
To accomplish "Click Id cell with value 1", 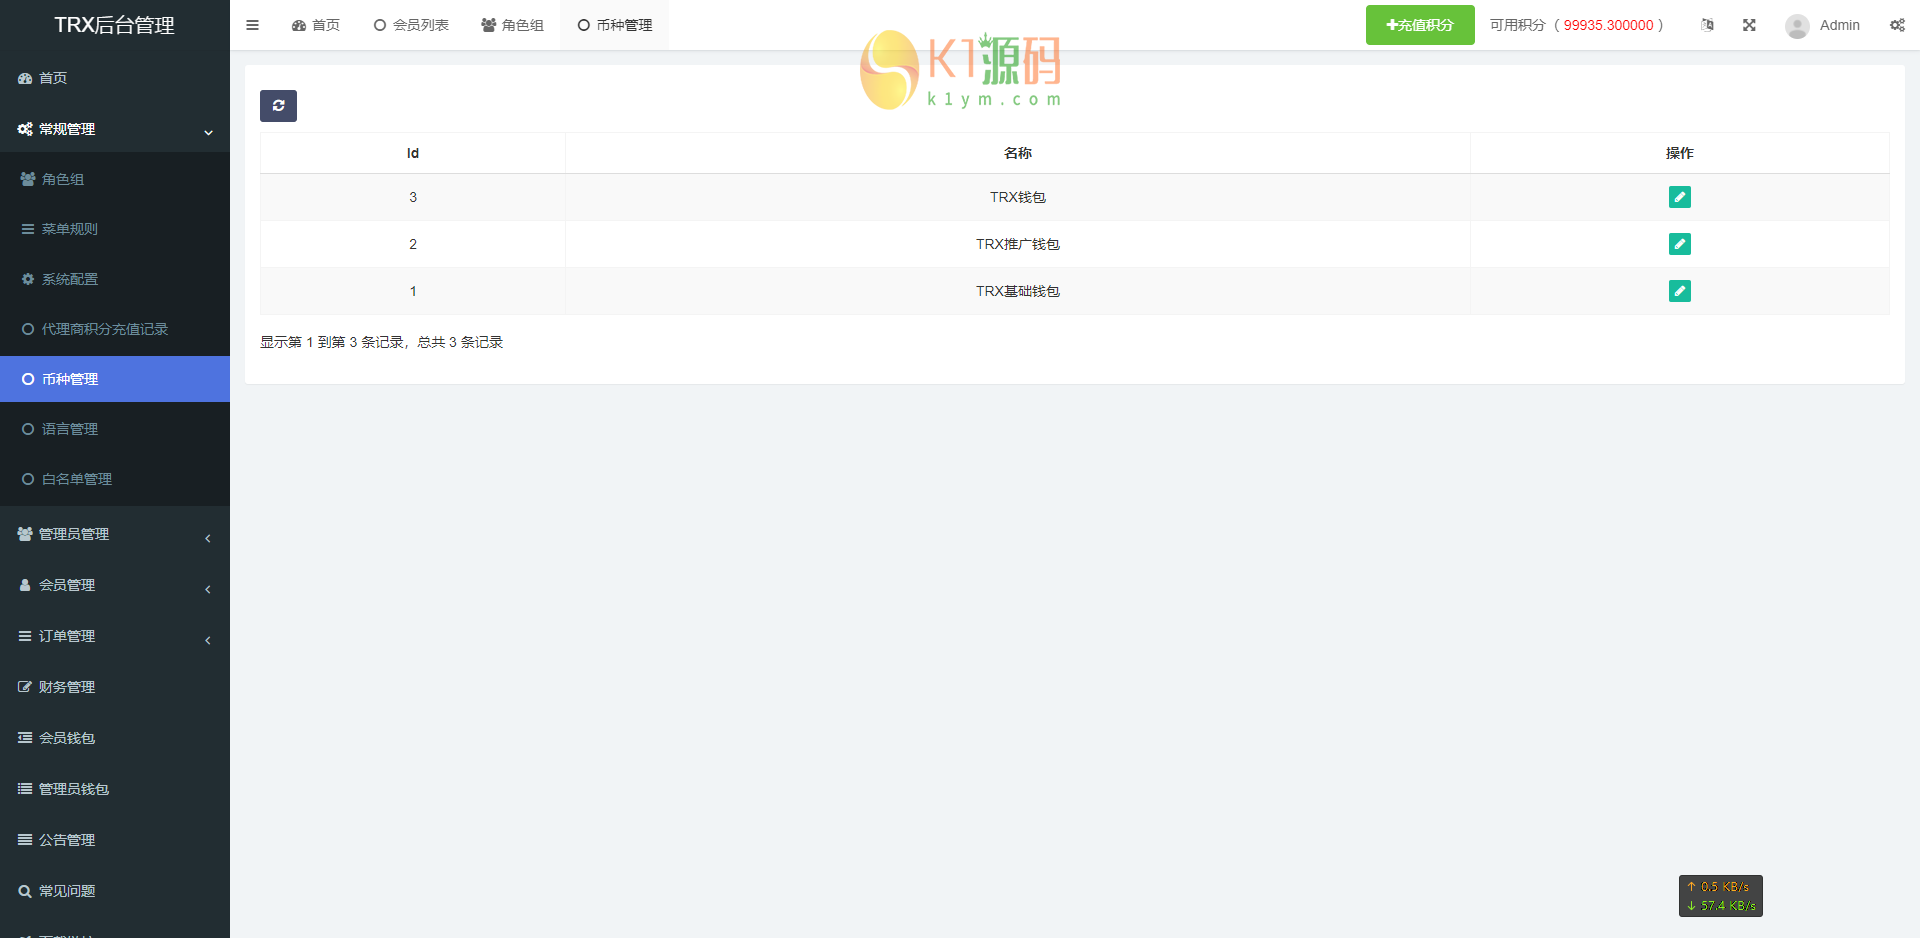I will pos(413,291).
